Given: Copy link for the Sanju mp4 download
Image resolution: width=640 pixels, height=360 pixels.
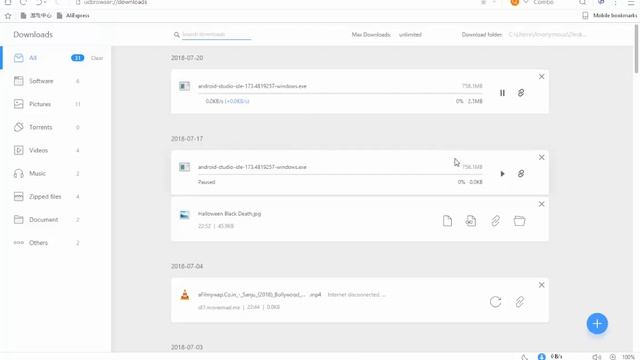Looking at the screenshot, I should pos(519,302).
